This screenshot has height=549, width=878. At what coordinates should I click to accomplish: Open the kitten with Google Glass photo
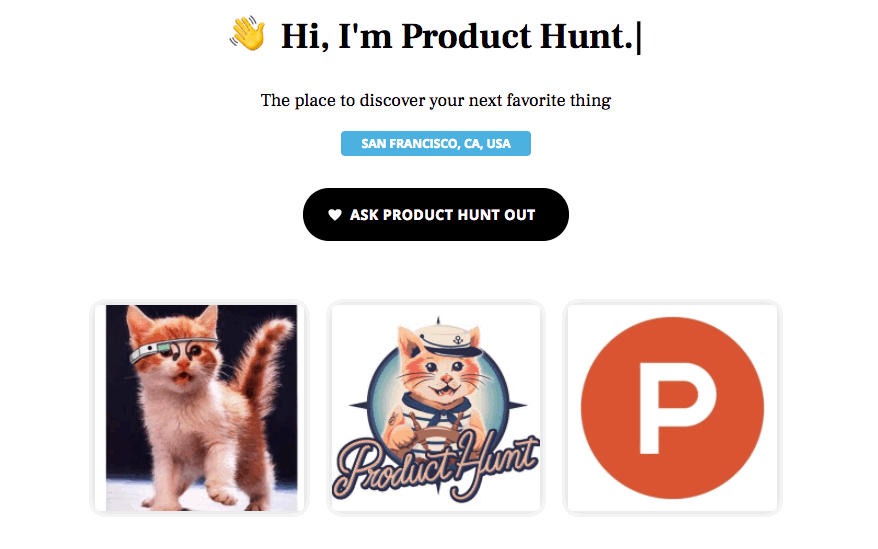200,408
